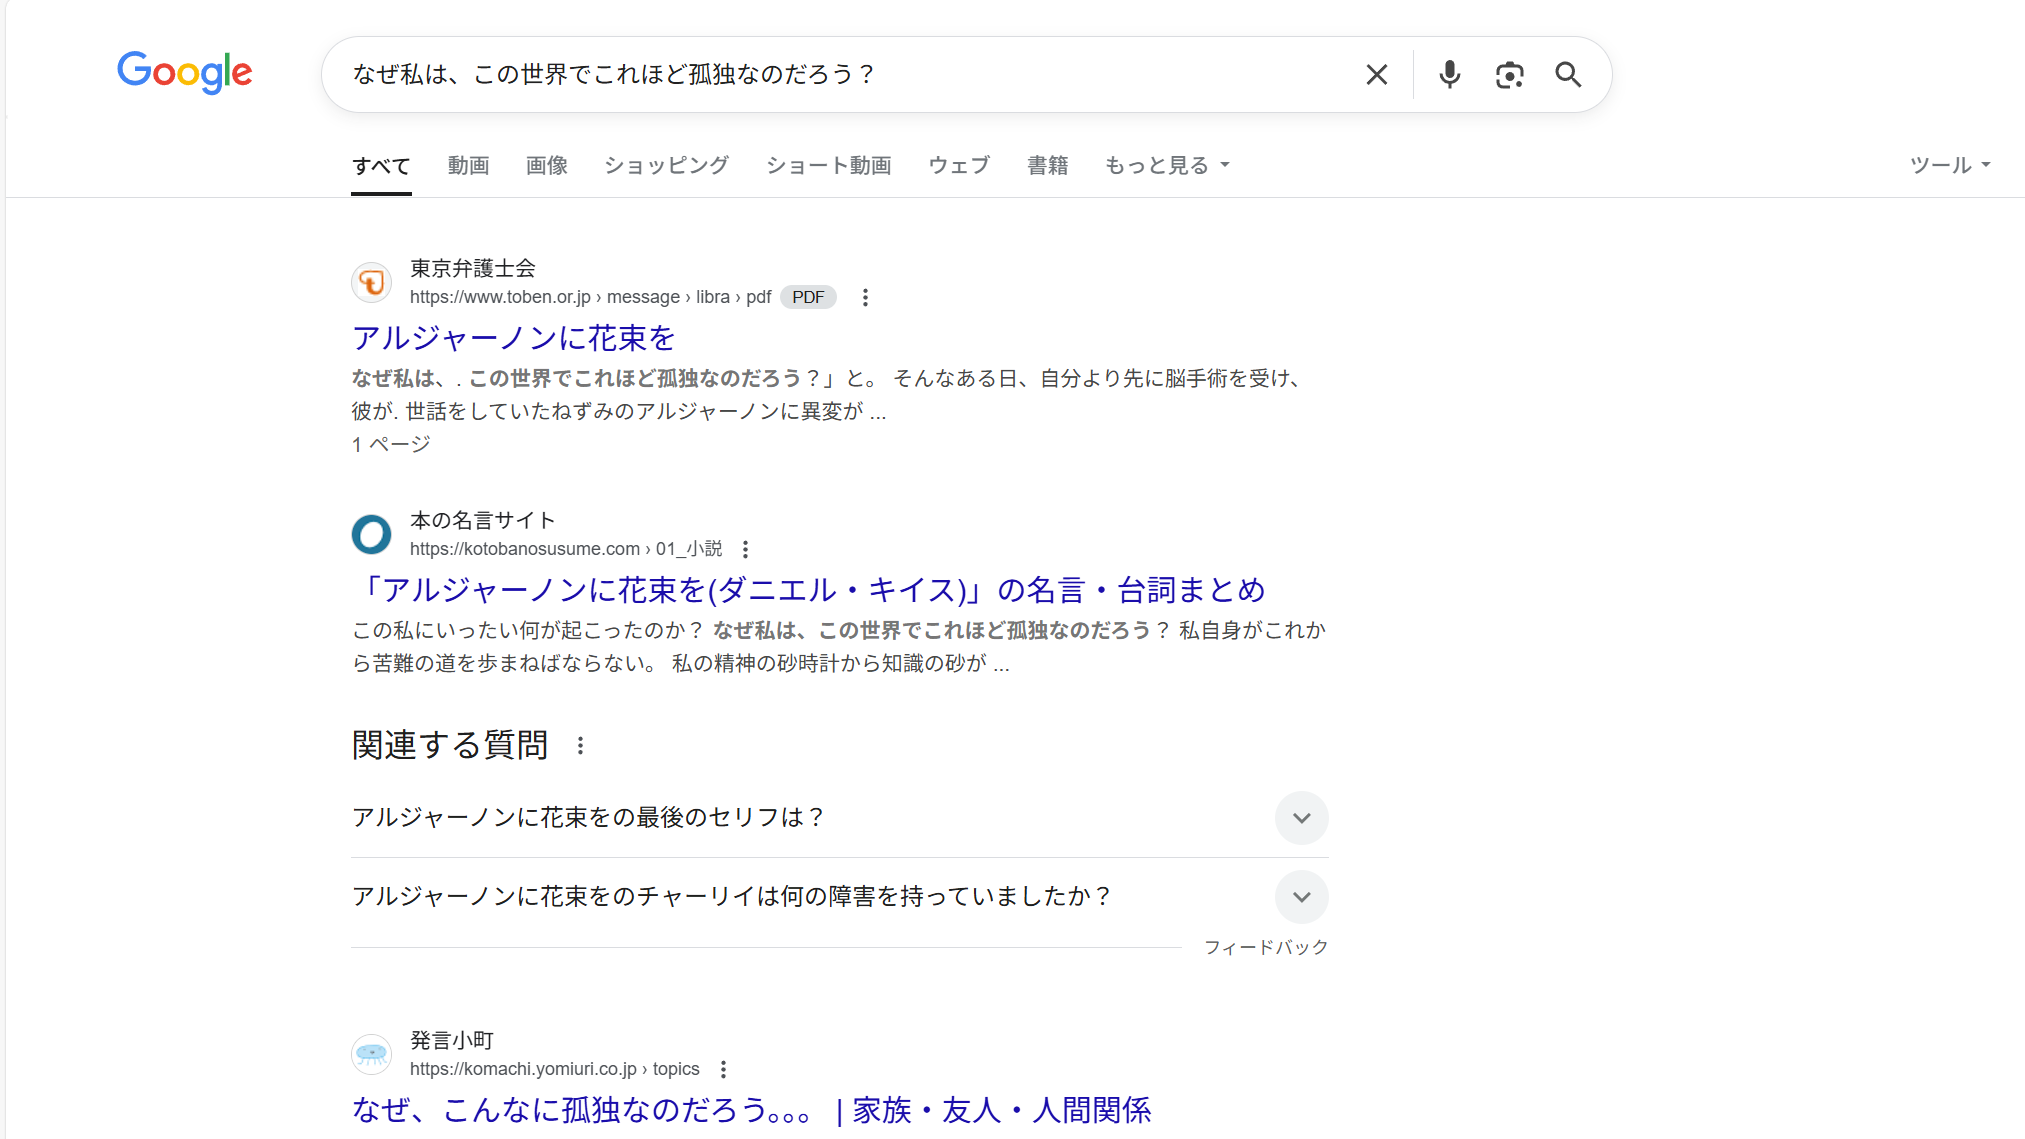Image resolution: width=2025 pixels, height=1139 pixels.
Task: Click the 本の名言サイト site favicon
Action: point(371,535)
